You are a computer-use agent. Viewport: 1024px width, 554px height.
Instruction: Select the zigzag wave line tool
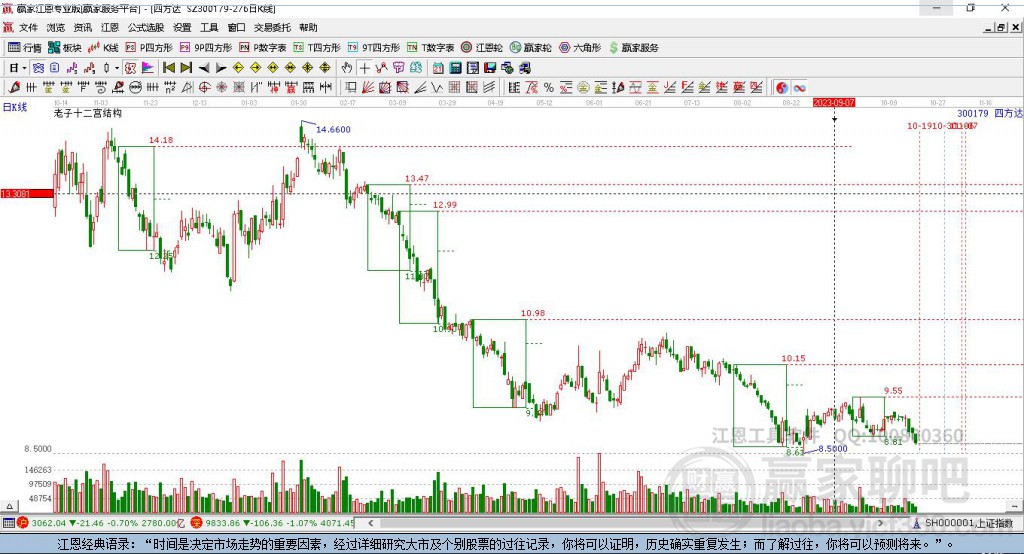437,87
